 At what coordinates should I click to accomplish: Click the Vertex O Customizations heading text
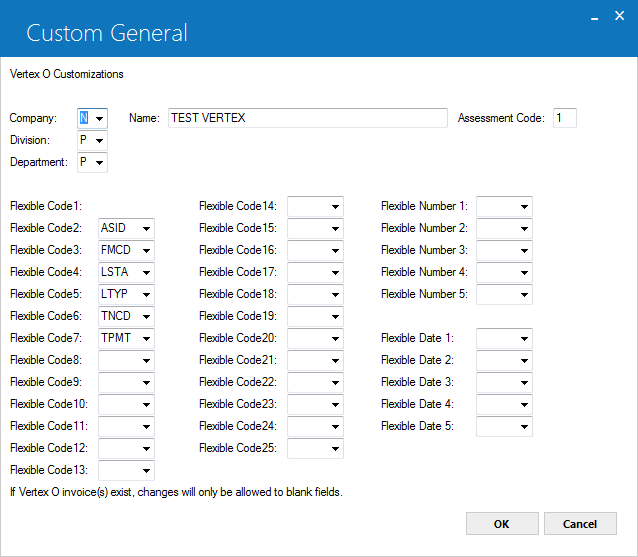coord(67,74)
